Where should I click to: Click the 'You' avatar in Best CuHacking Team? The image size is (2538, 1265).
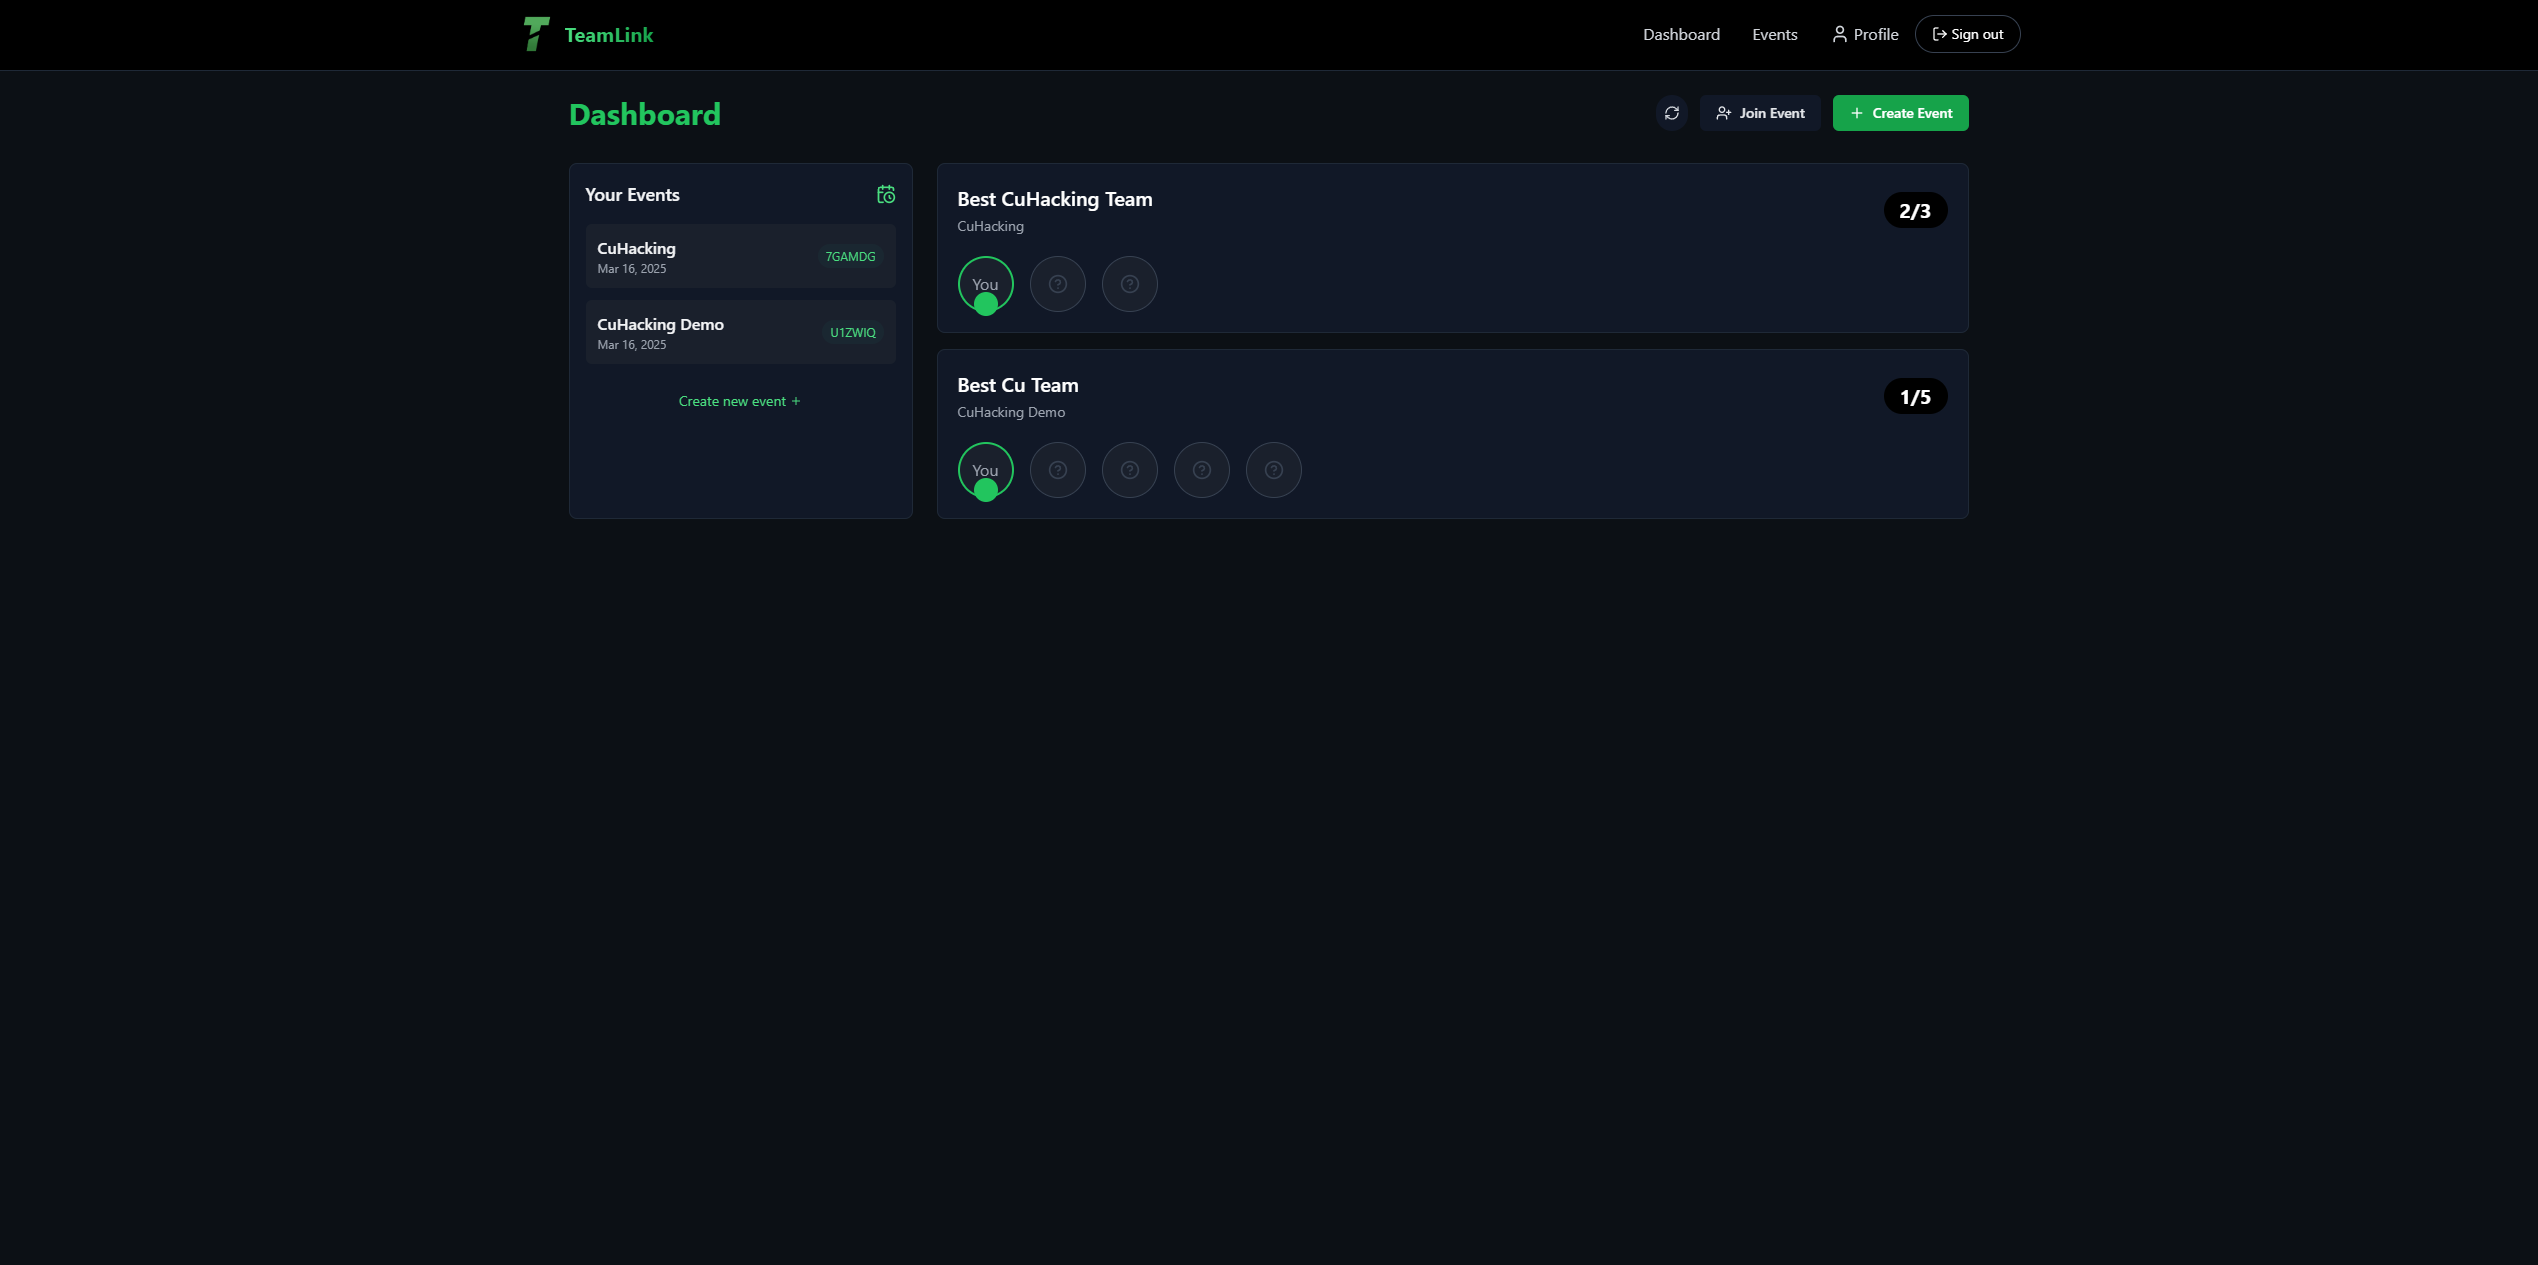click(985, 284)
